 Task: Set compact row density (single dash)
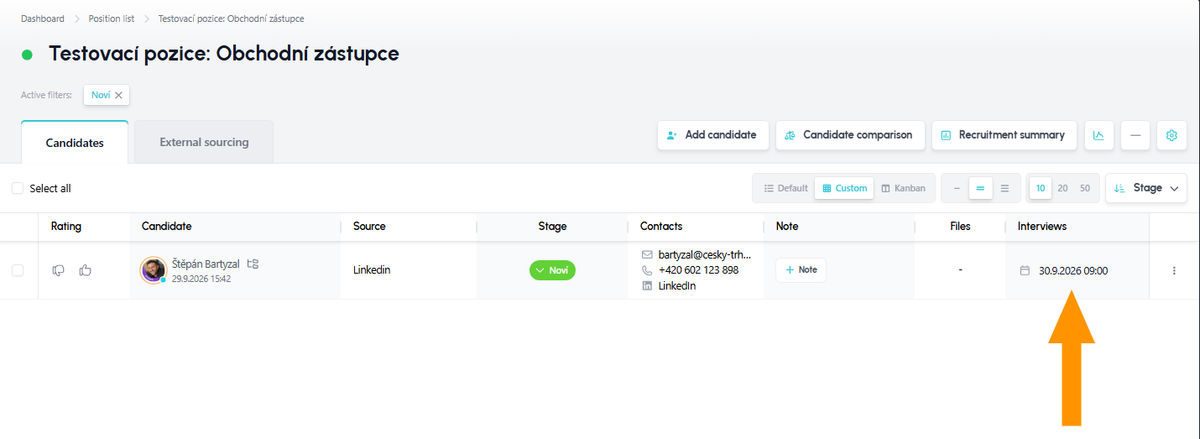tap(957, 188)
